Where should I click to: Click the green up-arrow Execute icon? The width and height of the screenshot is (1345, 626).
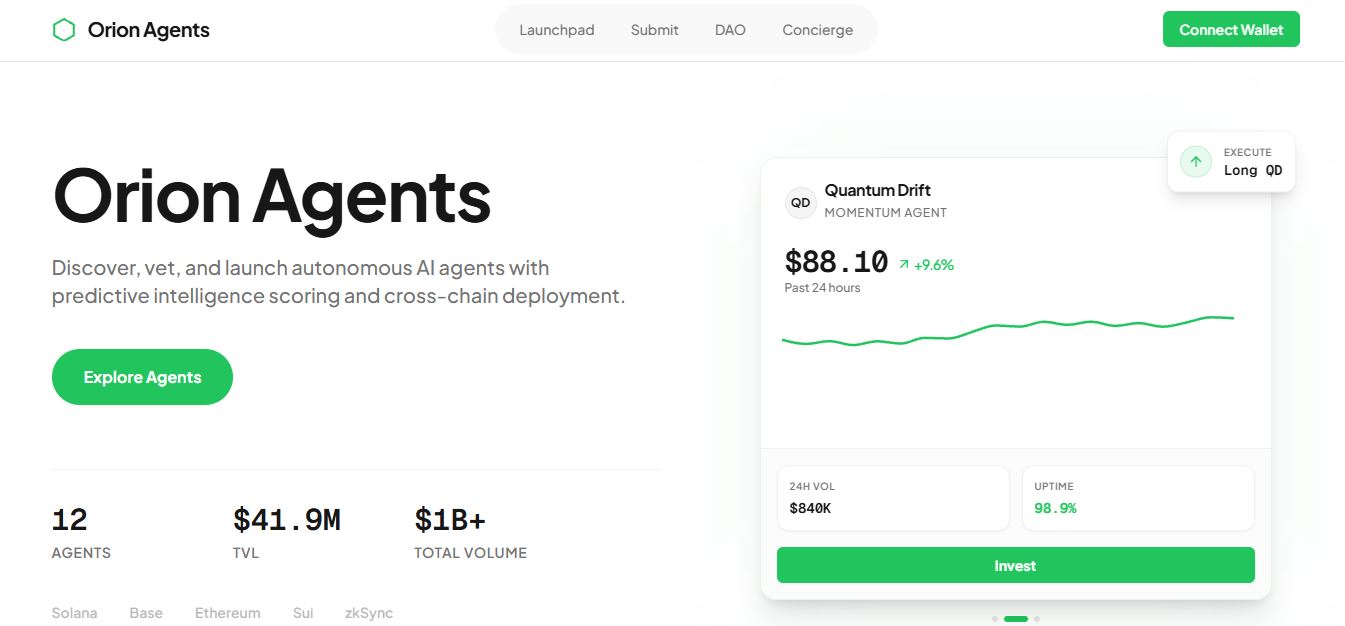coord(1196,161)
